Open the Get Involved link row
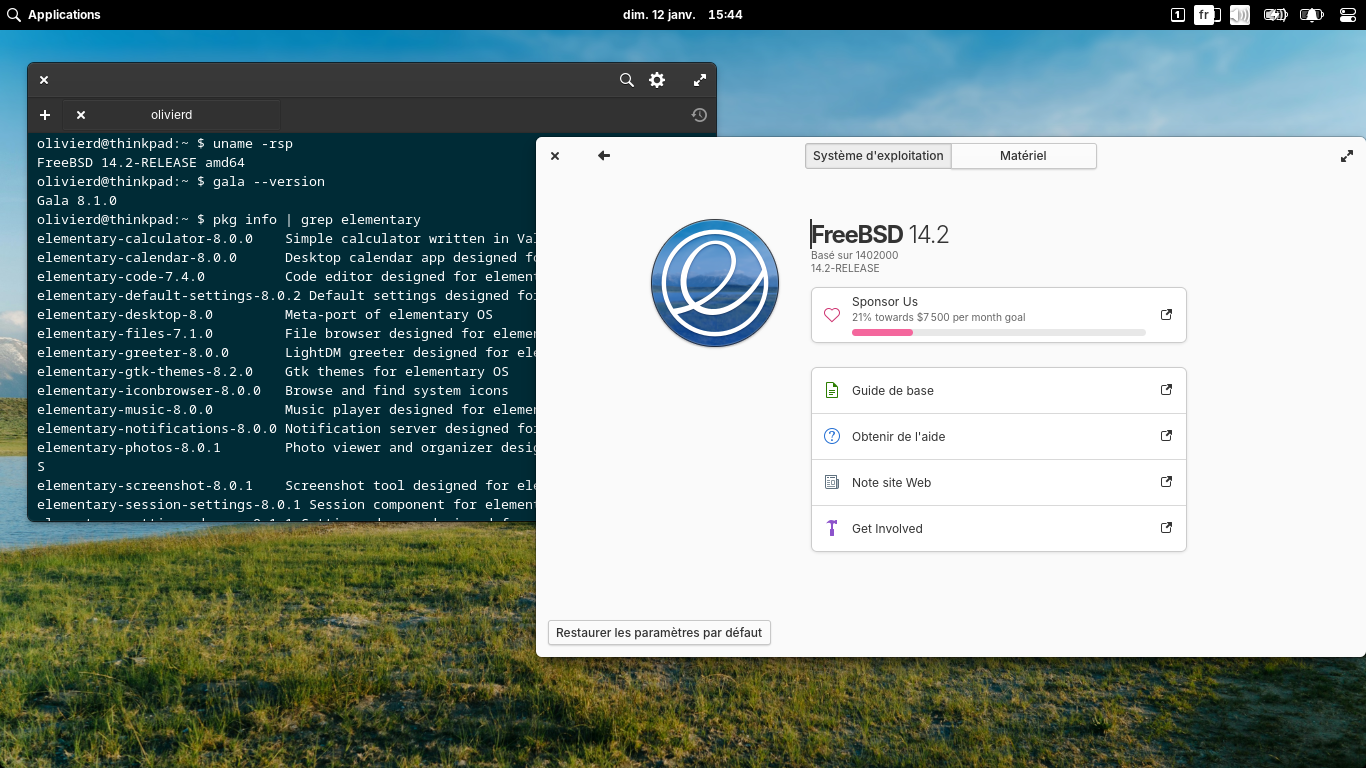Viewport: 1366px width, 768px height. 999,528
